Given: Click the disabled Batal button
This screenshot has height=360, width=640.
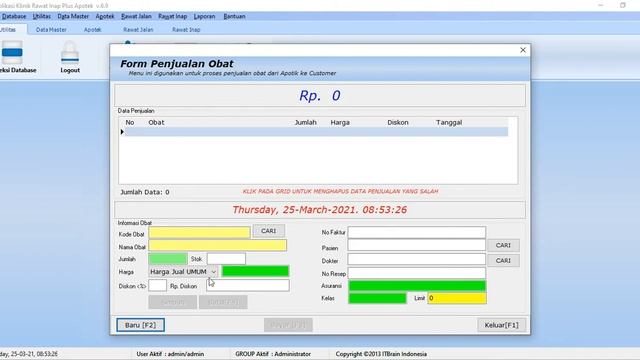Looking at the screenshot, I should coord(223,302).
